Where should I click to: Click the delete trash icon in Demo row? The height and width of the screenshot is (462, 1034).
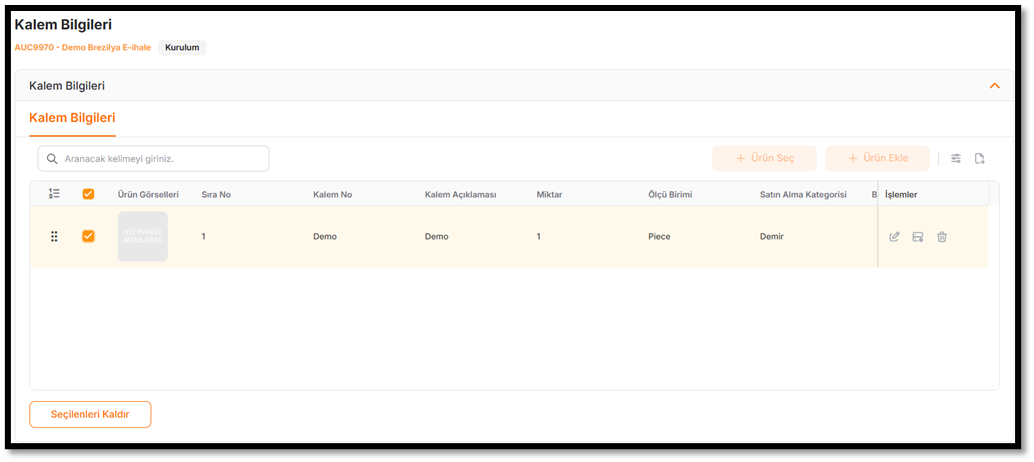coord(942,237)
